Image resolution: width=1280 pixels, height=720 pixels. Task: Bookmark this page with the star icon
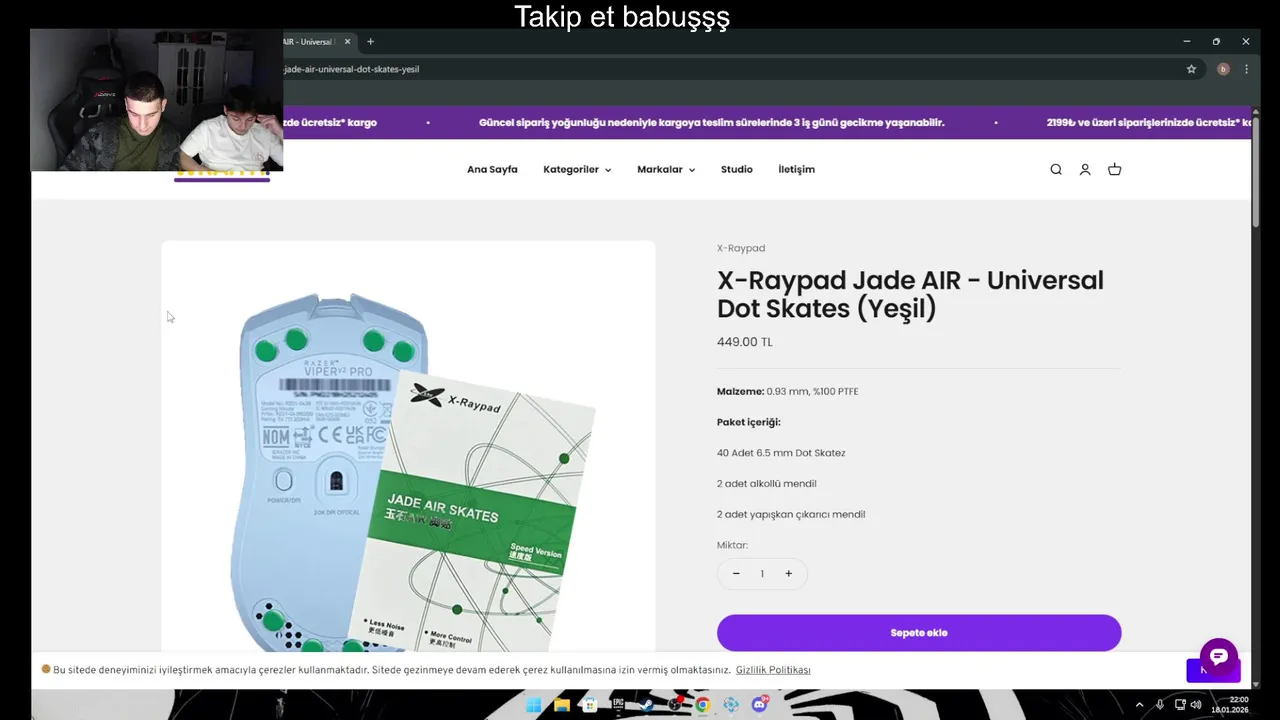[1191, 69]
